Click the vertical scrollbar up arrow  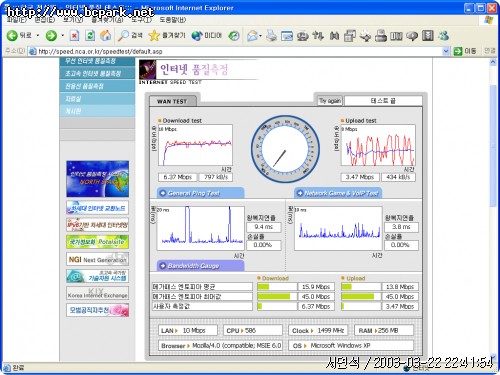(x=493, y=62)
